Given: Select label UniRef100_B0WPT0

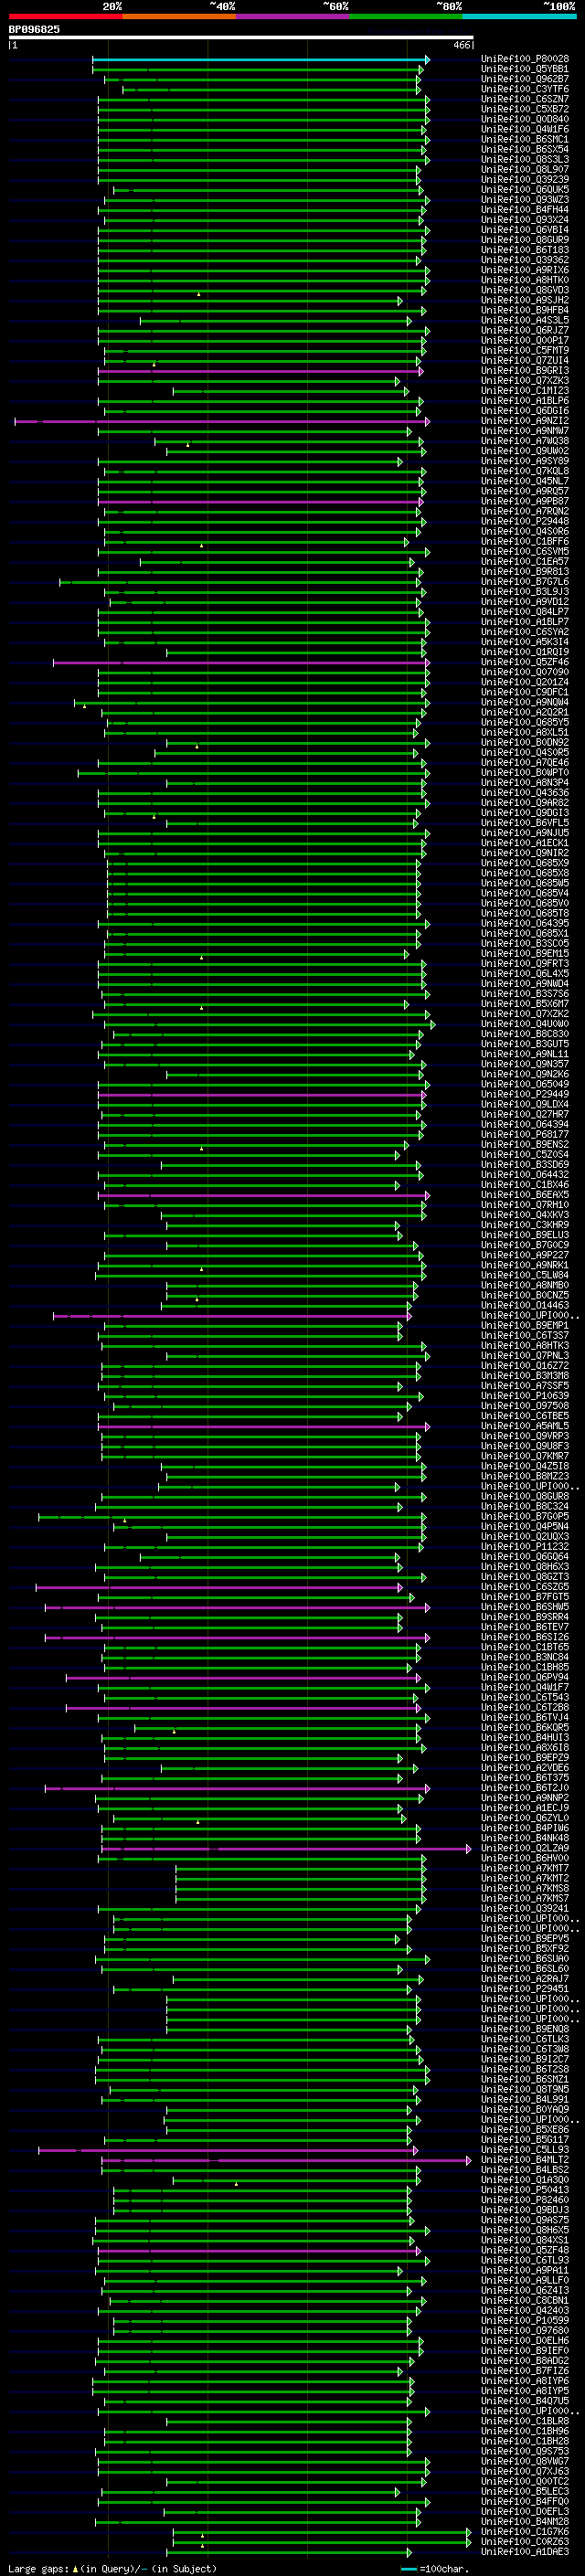Looking at the screenshot, I should coord(525,773).
